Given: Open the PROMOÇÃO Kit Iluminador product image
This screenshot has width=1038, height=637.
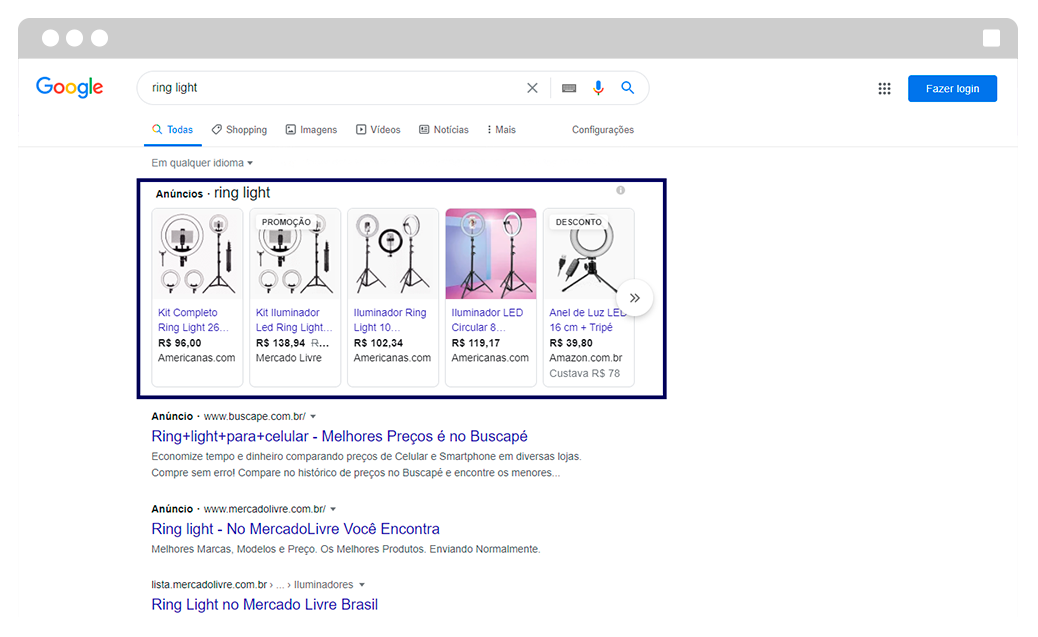Looking at the screenshot, I should click(295, 254).
